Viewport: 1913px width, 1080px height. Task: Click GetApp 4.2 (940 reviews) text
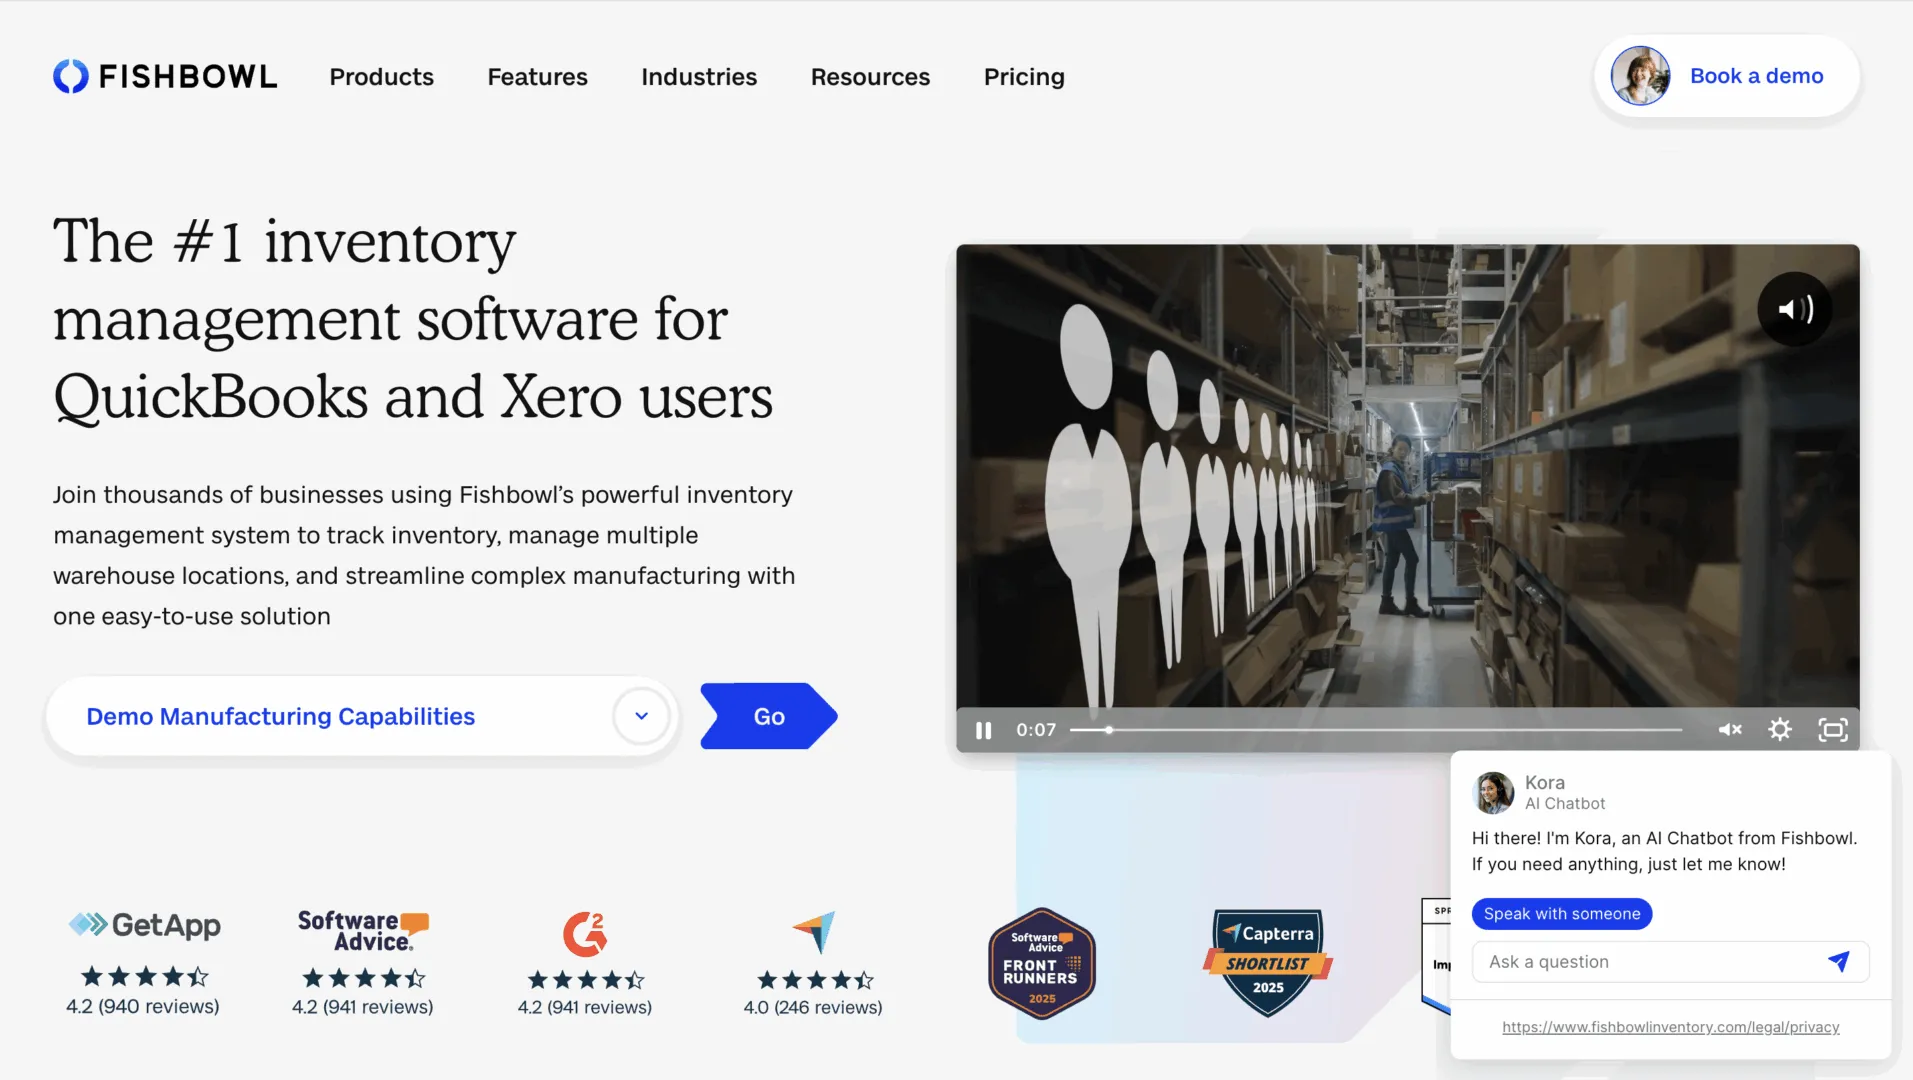pos(143,1006)
